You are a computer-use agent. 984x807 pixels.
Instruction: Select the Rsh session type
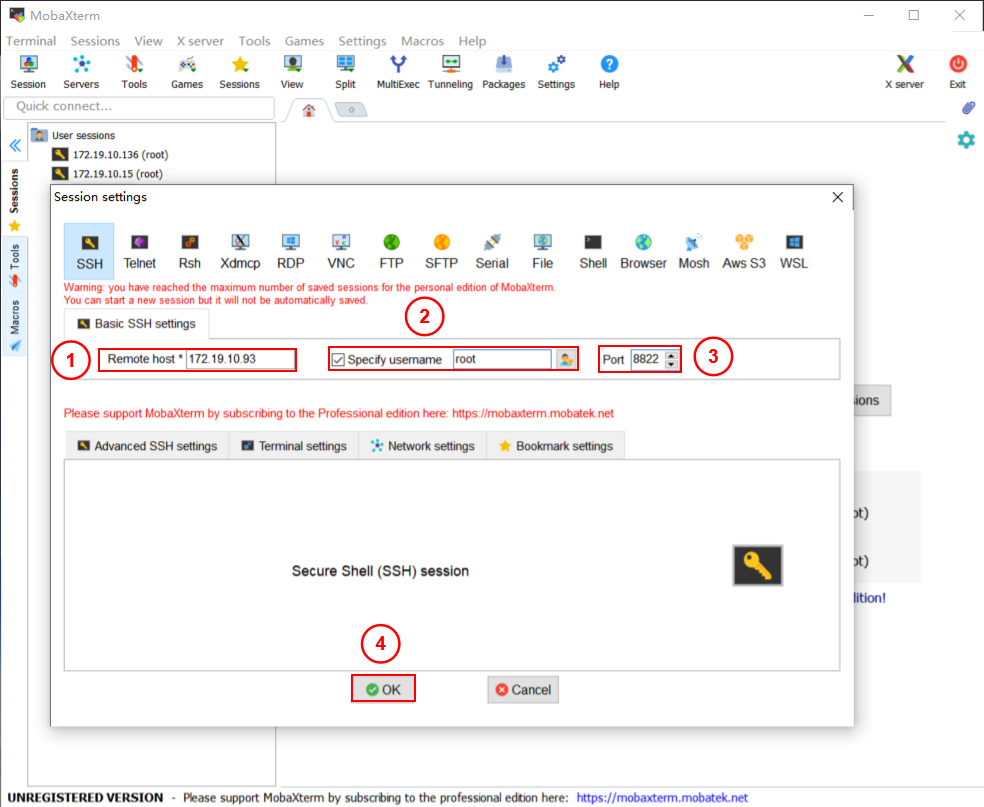(x=190, y=251)
